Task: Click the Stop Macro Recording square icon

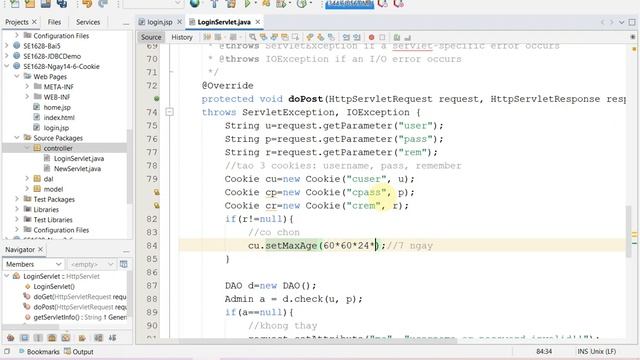Action: coord(382,37)
